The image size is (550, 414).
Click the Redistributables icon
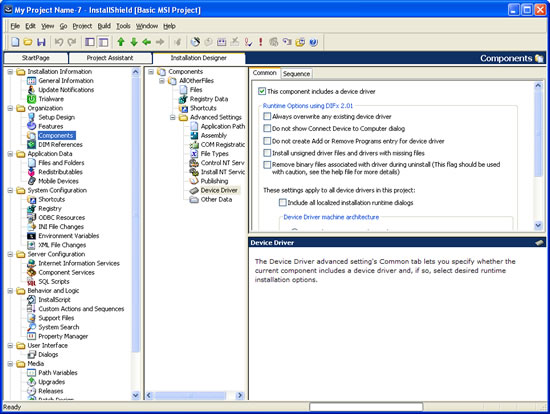coord(32,172)
